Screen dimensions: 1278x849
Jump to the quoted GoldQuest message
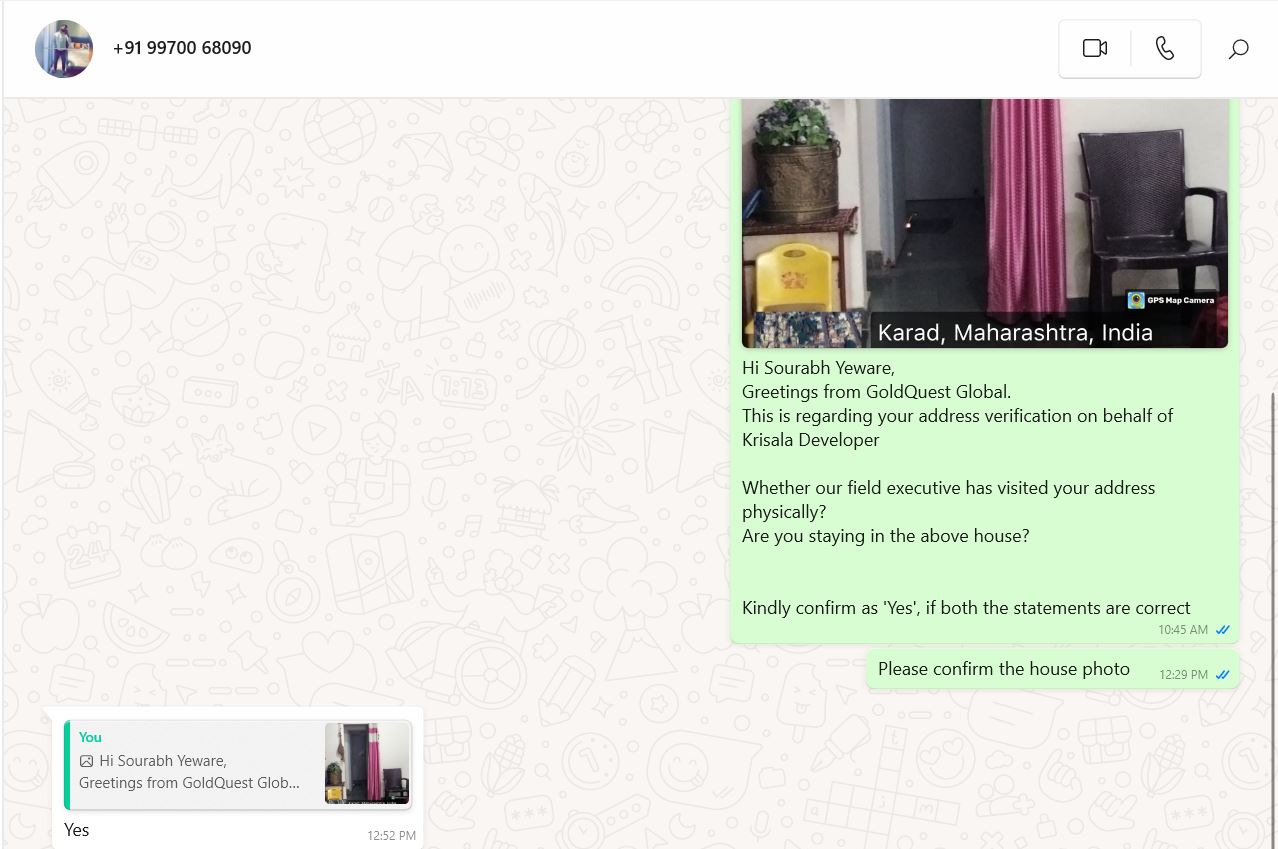point(190,772)
